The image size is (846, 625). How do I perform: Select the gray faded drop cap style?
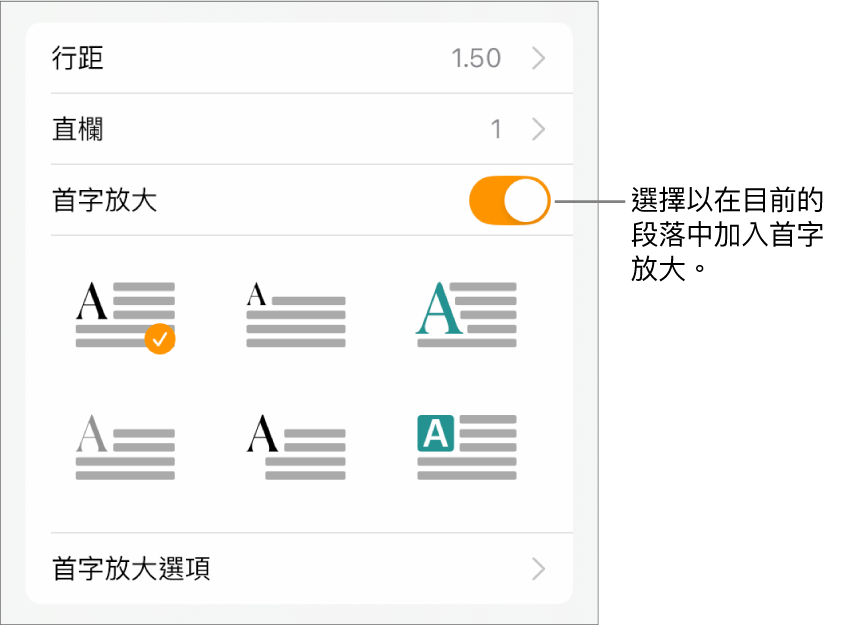(x=125, y=447)
